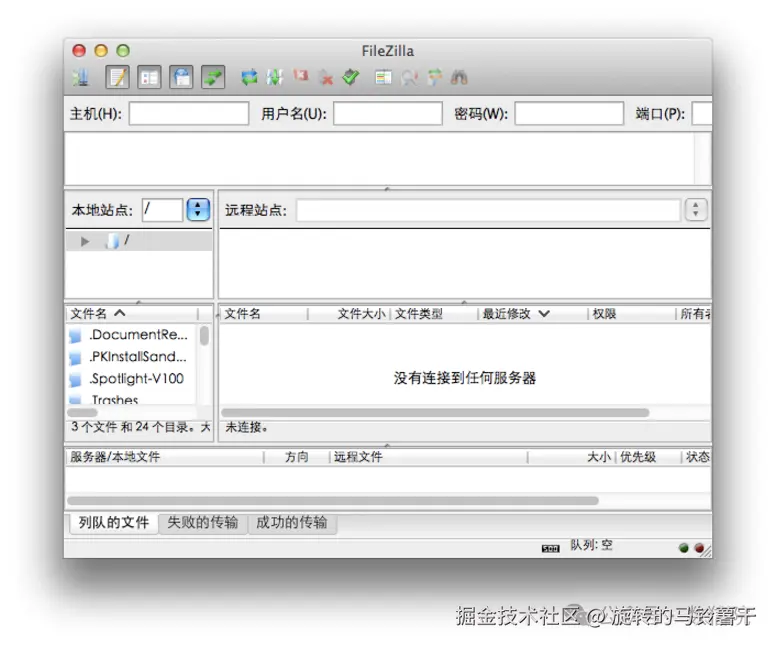Click the 大小 queue column header
Screen dimensions: 775x646
pyautogui.click(x=572, y=457)
